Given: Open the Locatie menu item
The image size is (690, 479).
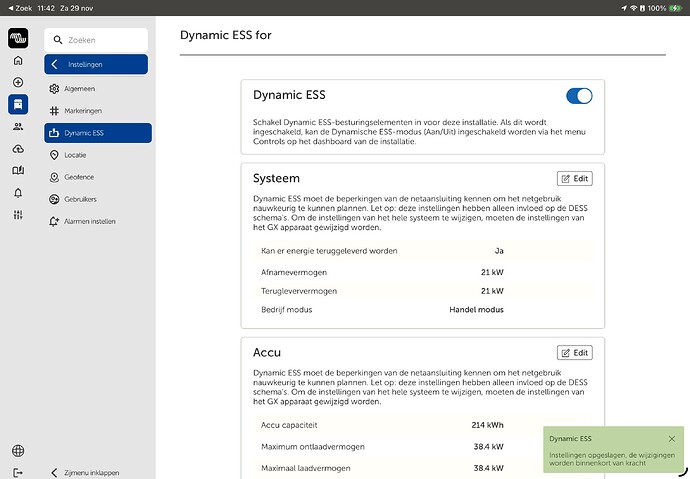Looking at the screenshot, I should tap(98, 155).
